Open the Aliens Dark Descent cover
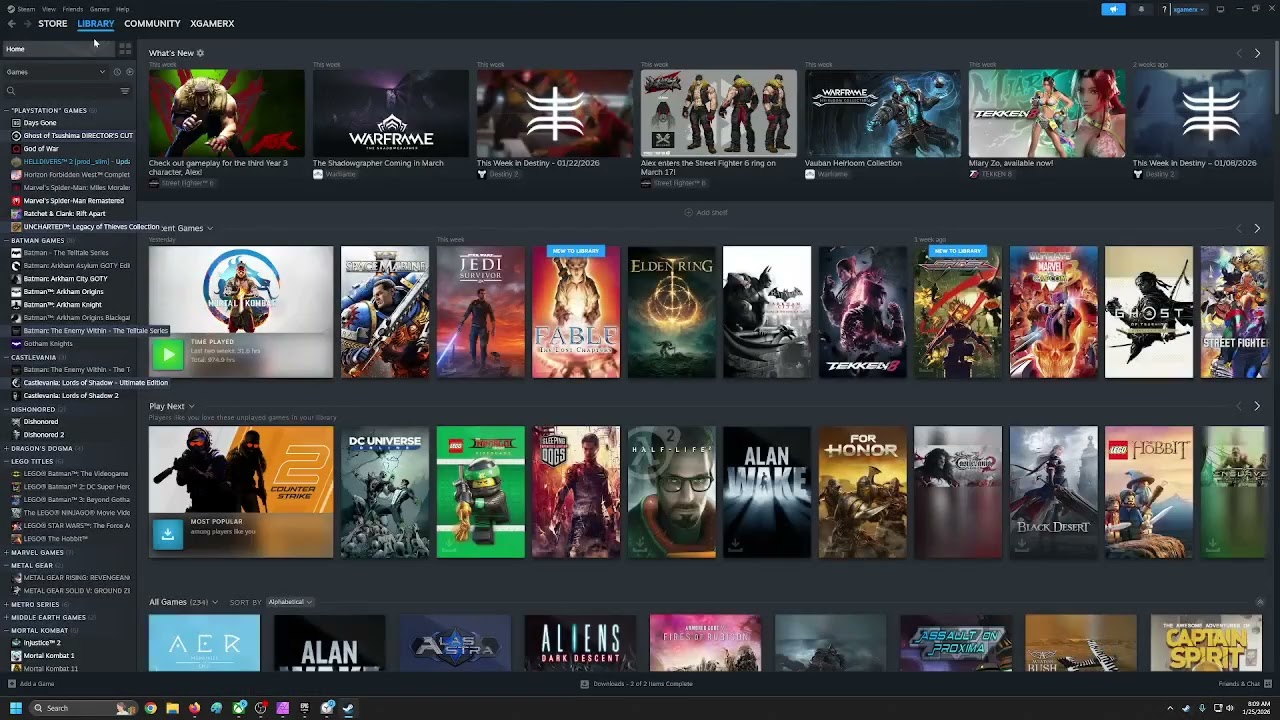The image size is (1280, 720). (579, 644)
